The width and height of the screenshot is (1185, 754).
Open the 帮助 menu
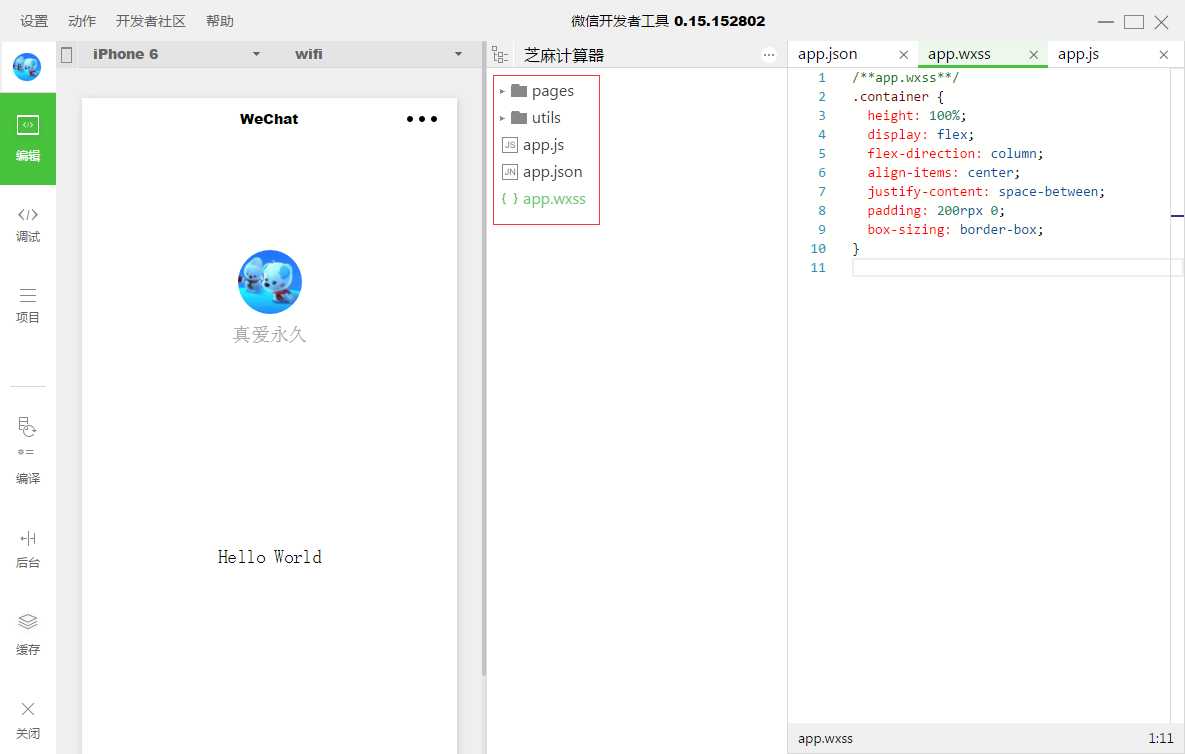[220, 21]
